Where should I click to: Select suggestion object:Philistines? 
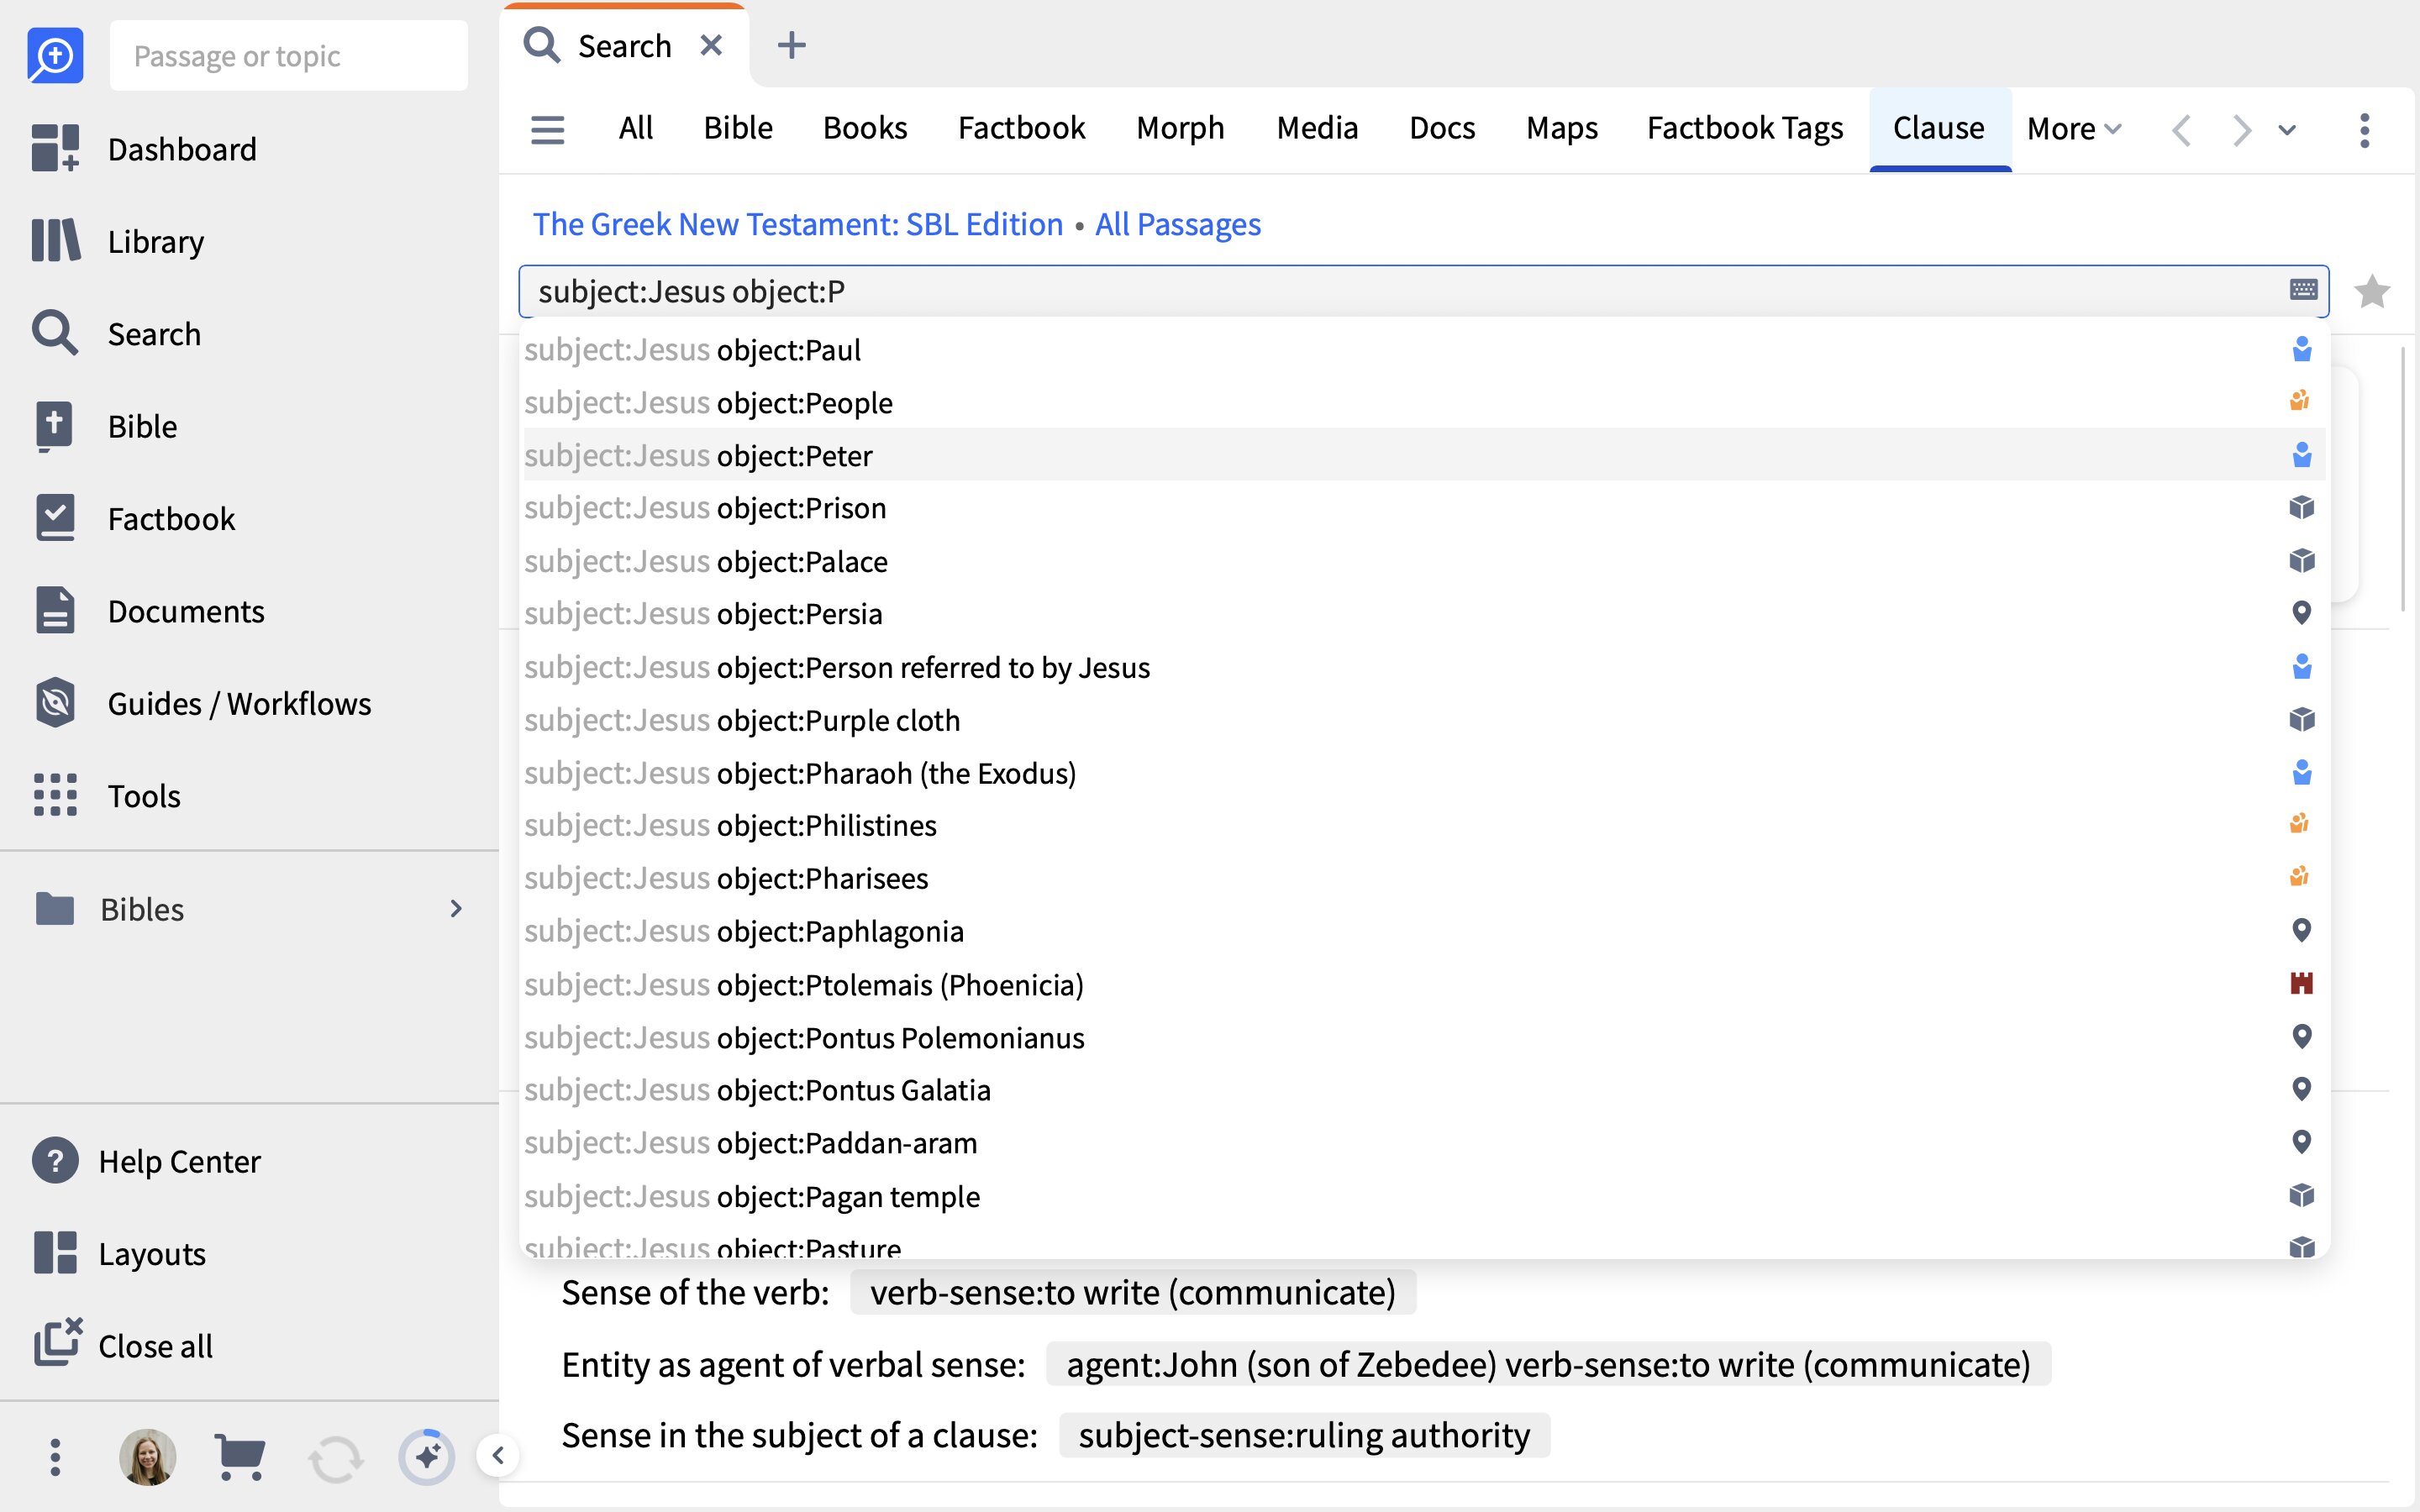(x=1424, y=825)
